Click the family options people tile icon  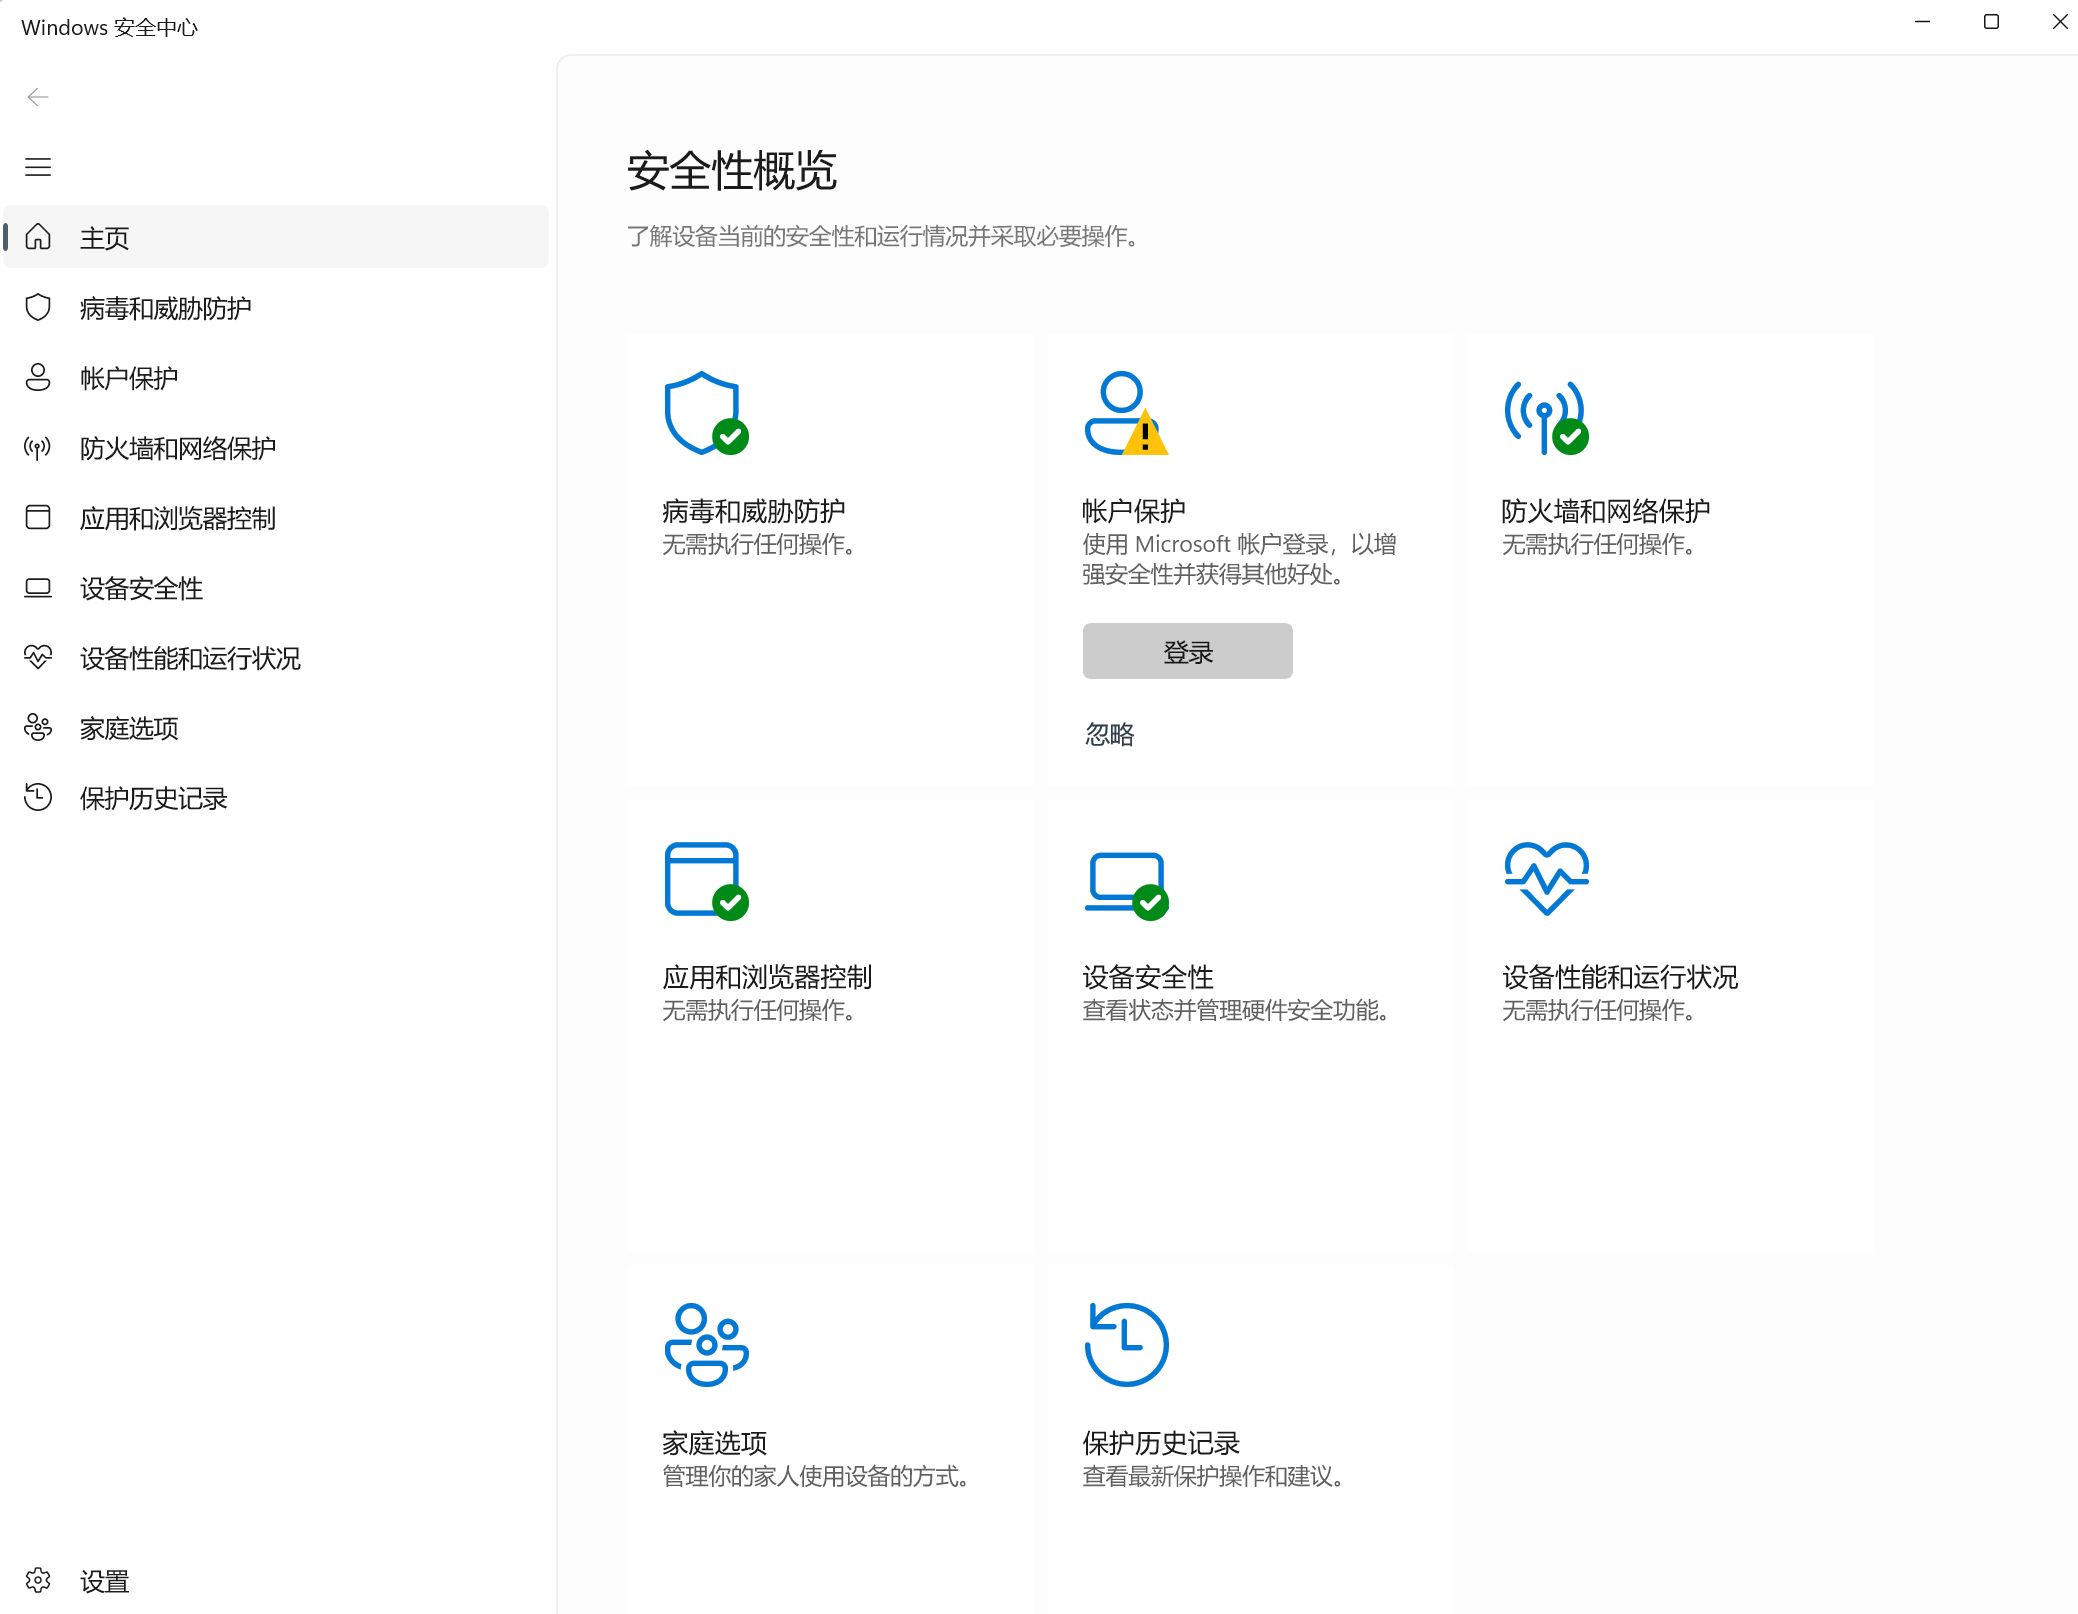[706, 1345]
